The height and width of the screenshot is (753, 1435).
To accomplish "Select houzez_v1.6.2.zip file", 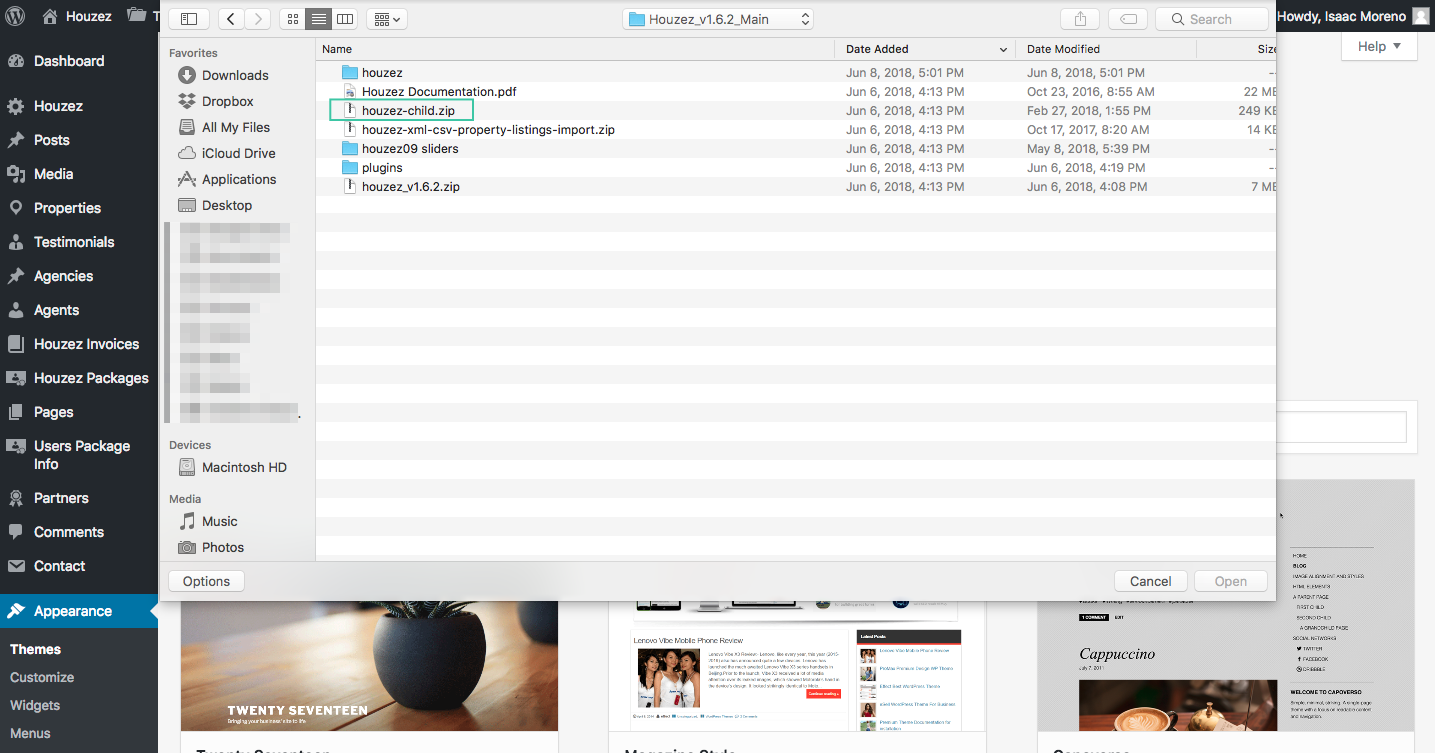I will tap(796, 187).
